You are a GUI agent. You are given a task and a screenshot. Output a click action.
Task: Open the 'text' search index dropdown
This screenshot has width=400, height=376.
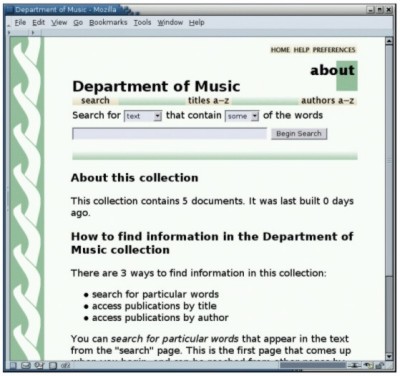pyautogui.click(x=143, y=116)
